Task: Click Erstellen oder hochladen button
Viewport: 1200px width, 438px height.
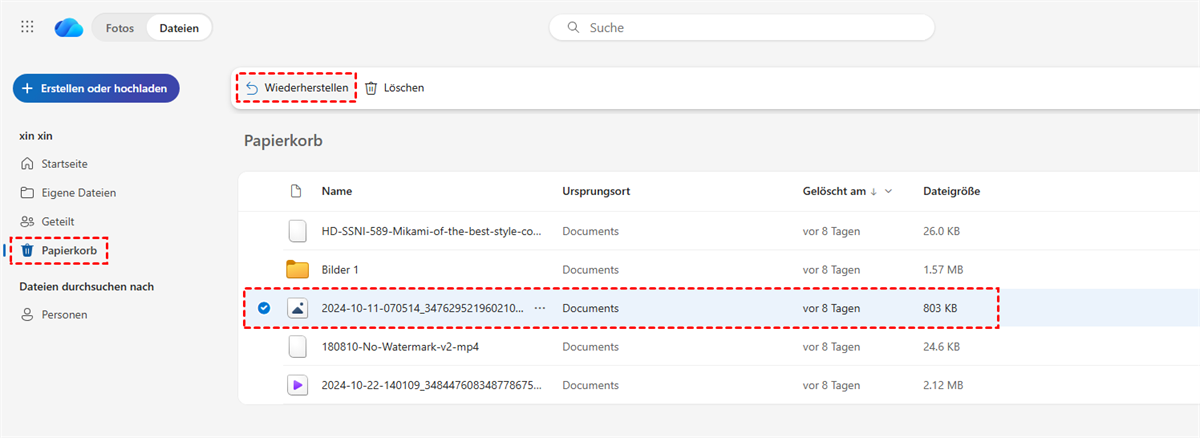Action: point(96,88)
